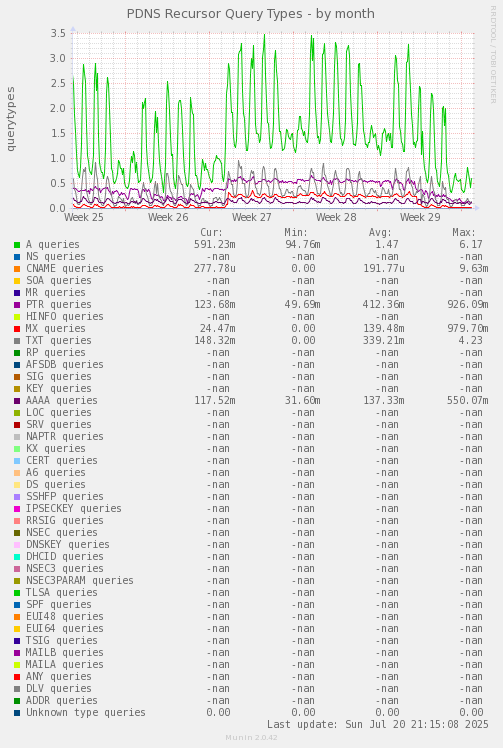Click CNAME current value 277.78u
Image resolution: width=503 pixels, height=748 pixels.
(215, 269)
